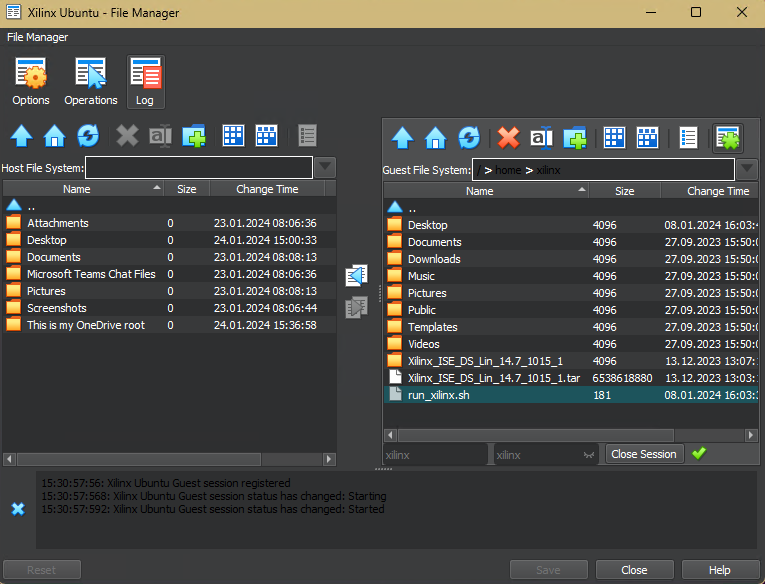Click the Reset button

click(x=41, y=570)
